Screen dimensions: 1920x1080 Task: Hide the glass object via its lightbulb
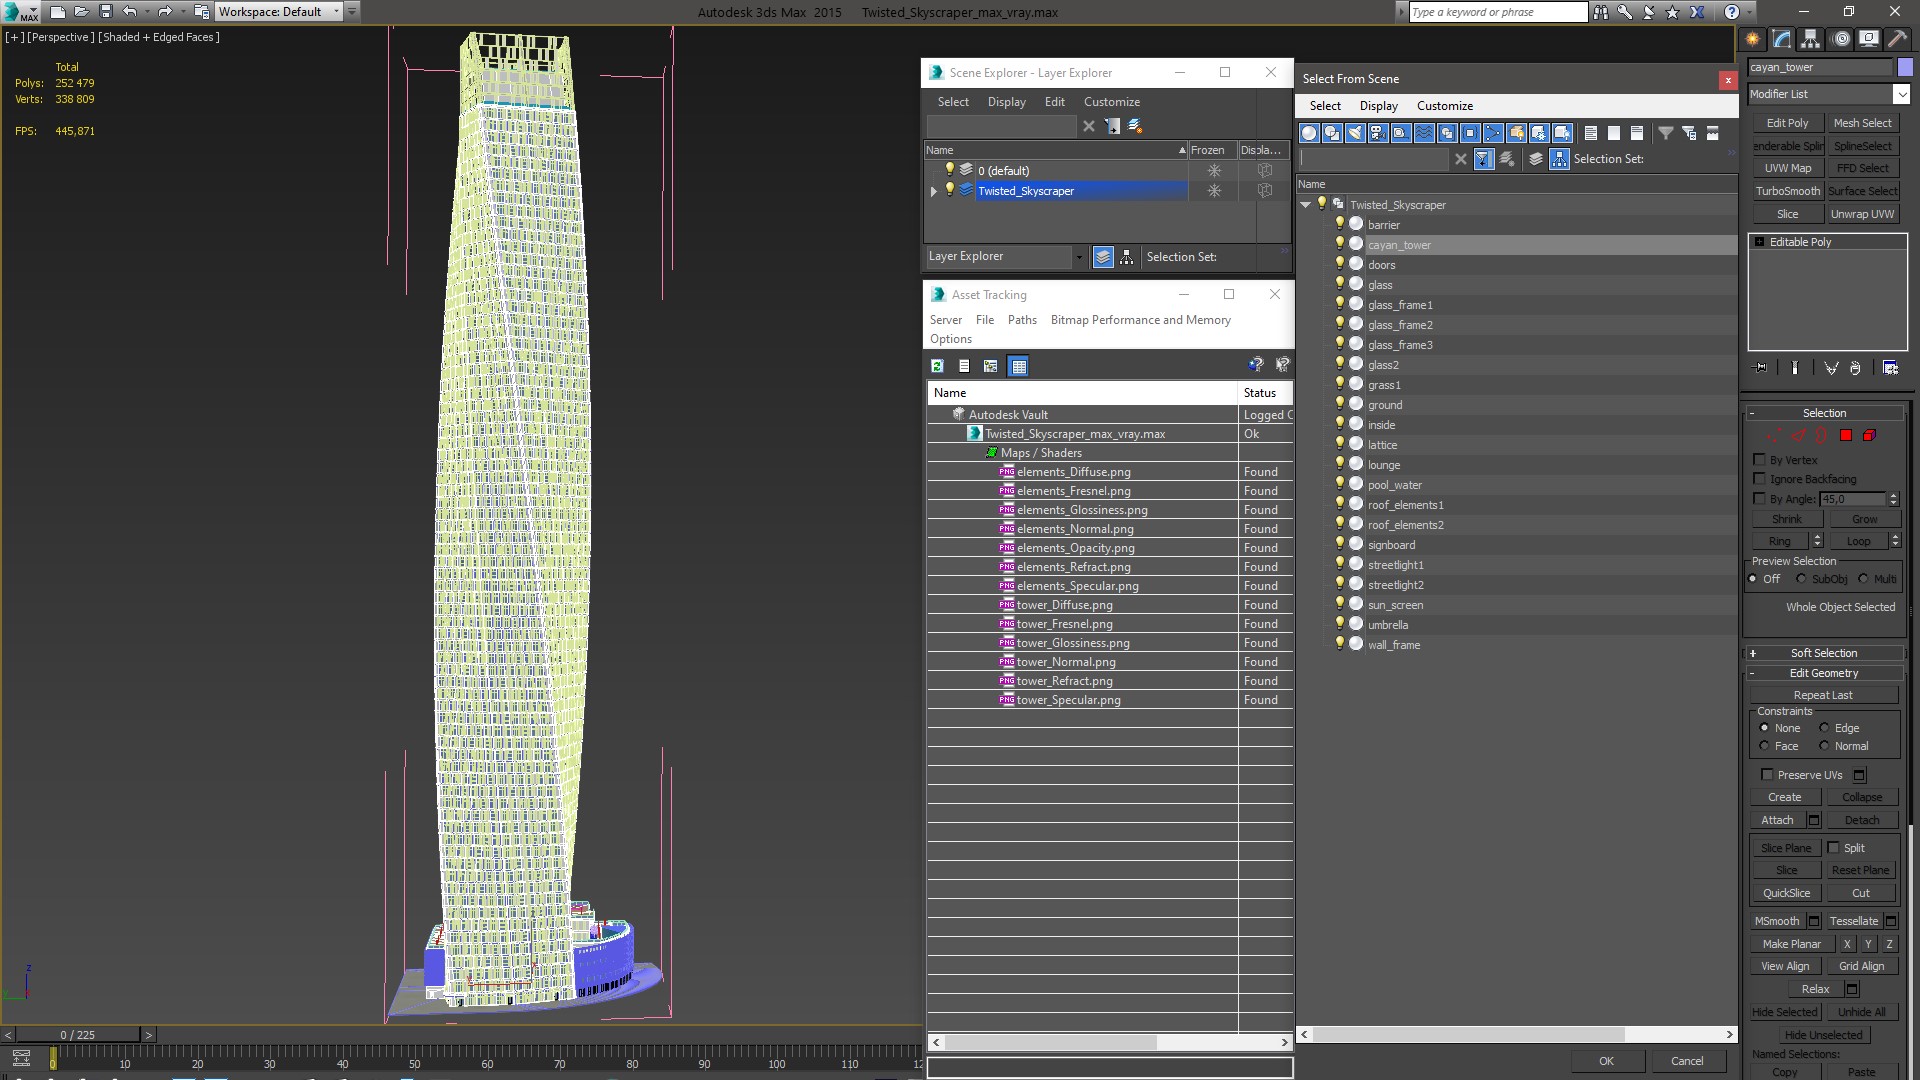1340,284
